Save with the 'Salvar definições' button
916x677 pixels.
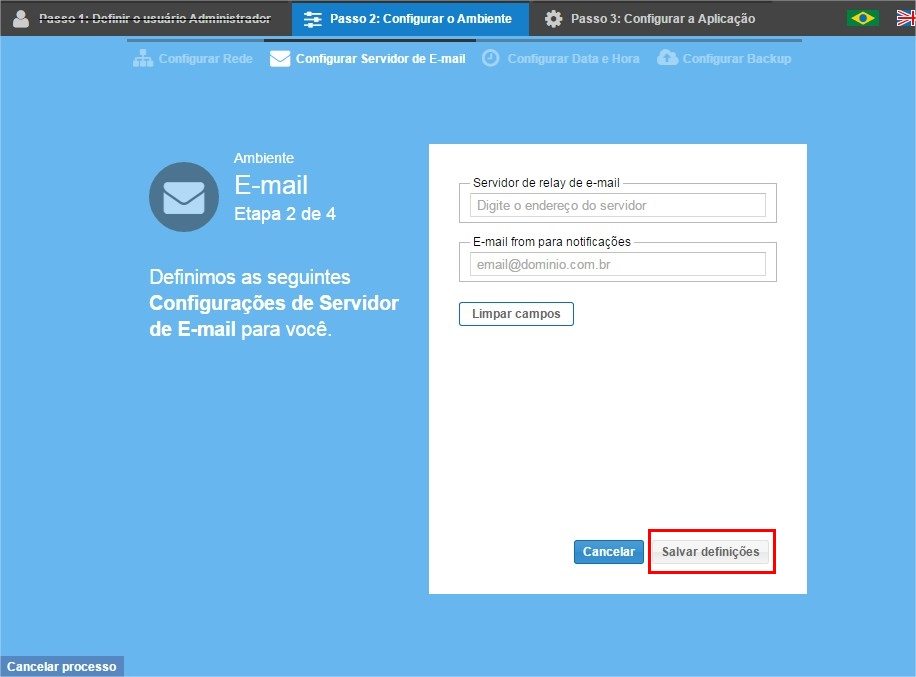click(x=710, y=552)
